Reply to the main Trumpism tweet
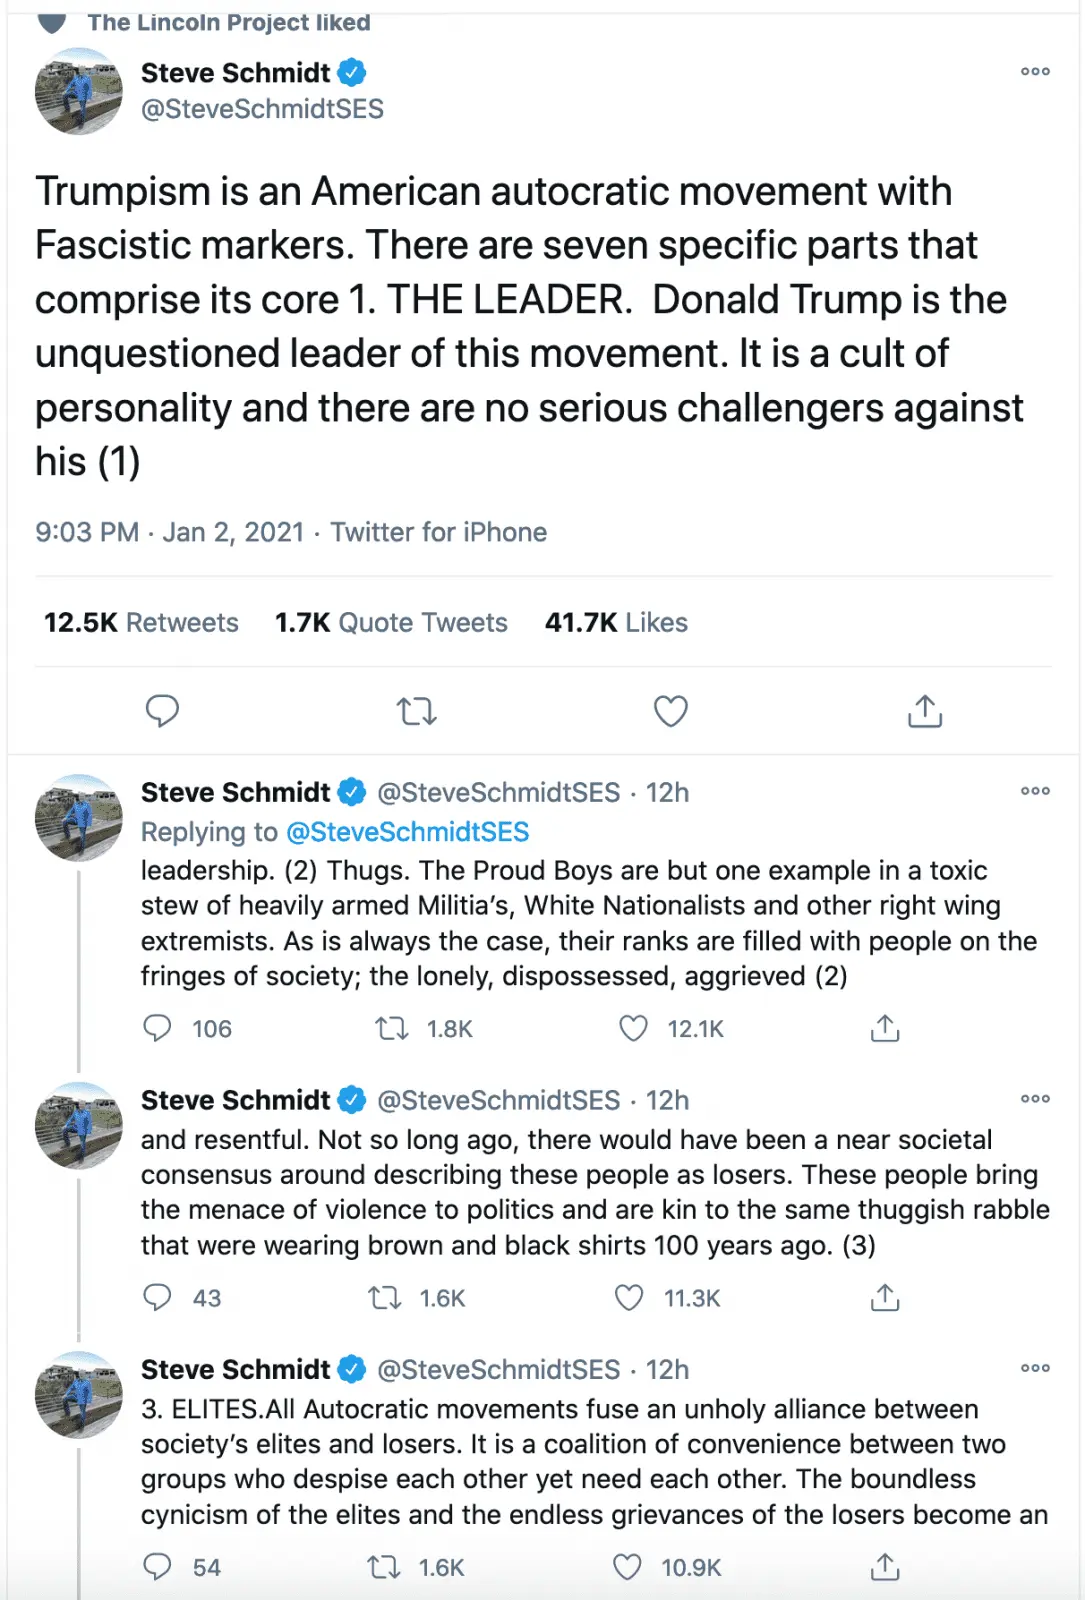Screen dimensions: 1085x1600 (162, 711)
